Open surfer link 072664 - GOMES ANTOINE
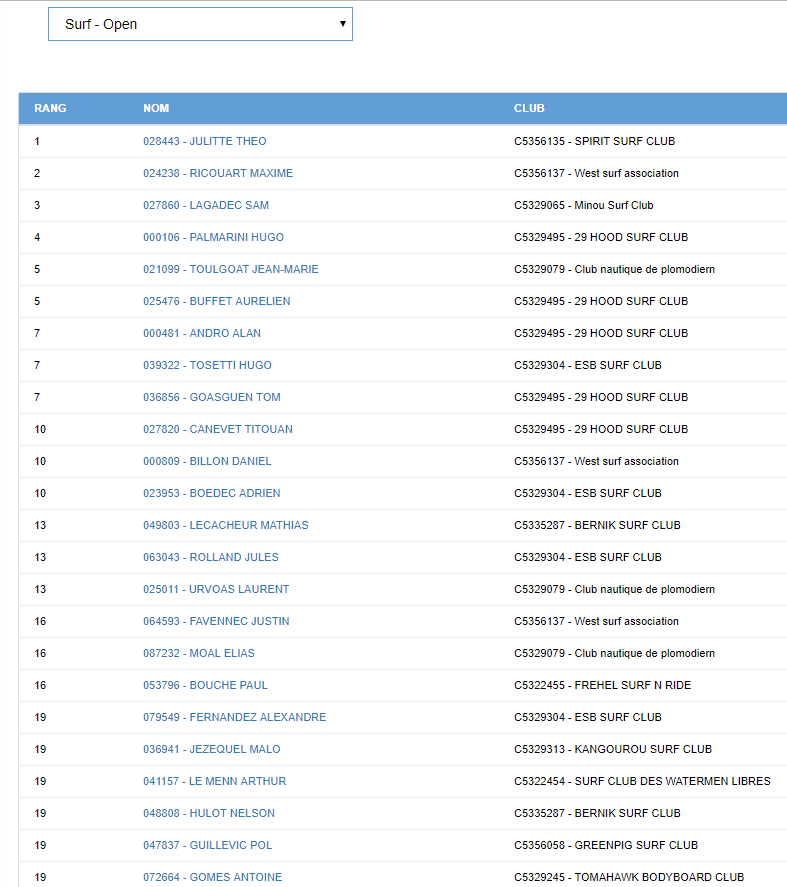This screenshot has height=887, width=787. click(x=212, y=876)
